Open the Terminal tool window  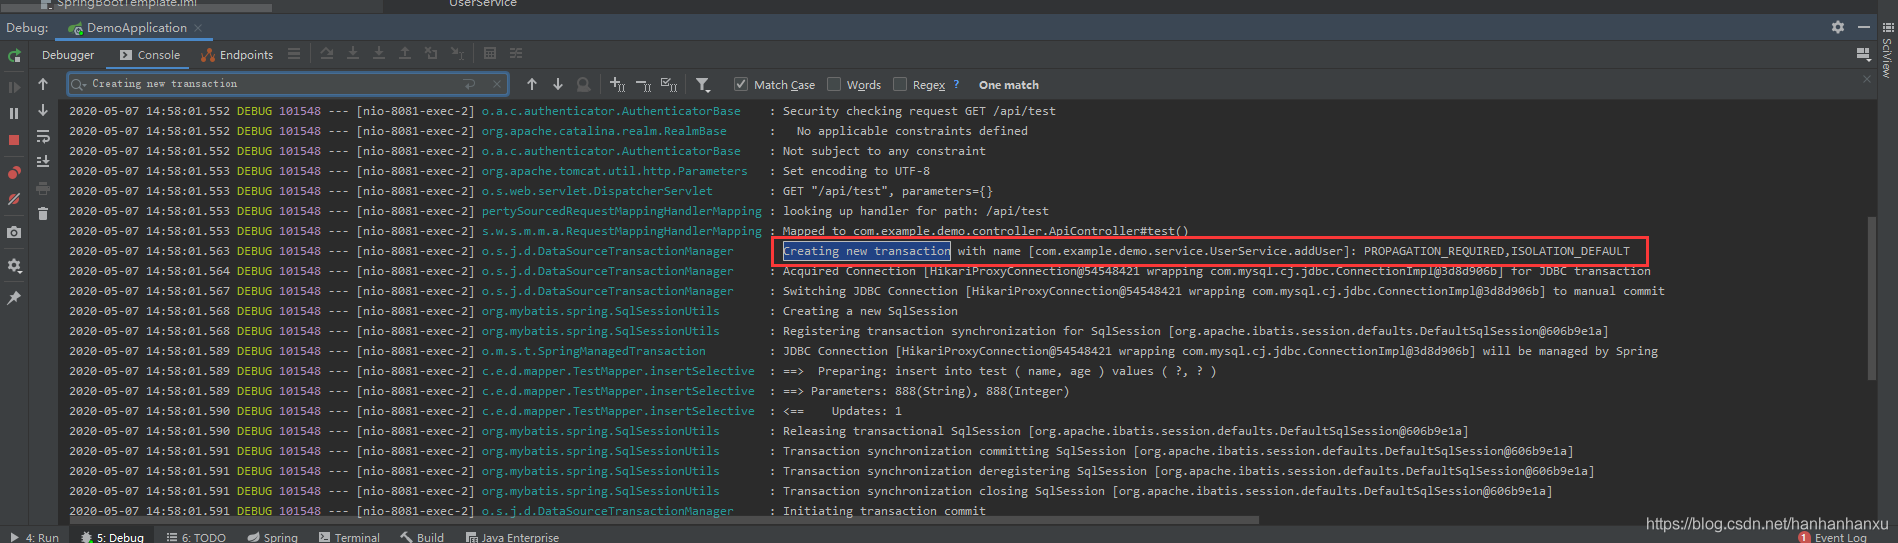349,537
